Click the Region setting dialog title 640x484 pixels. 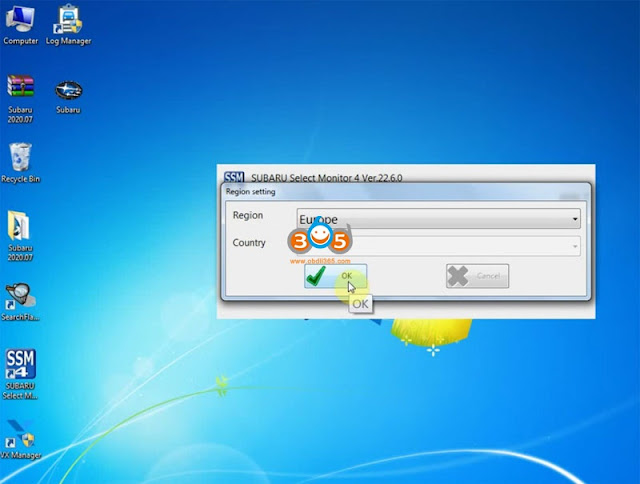(251, 192)
